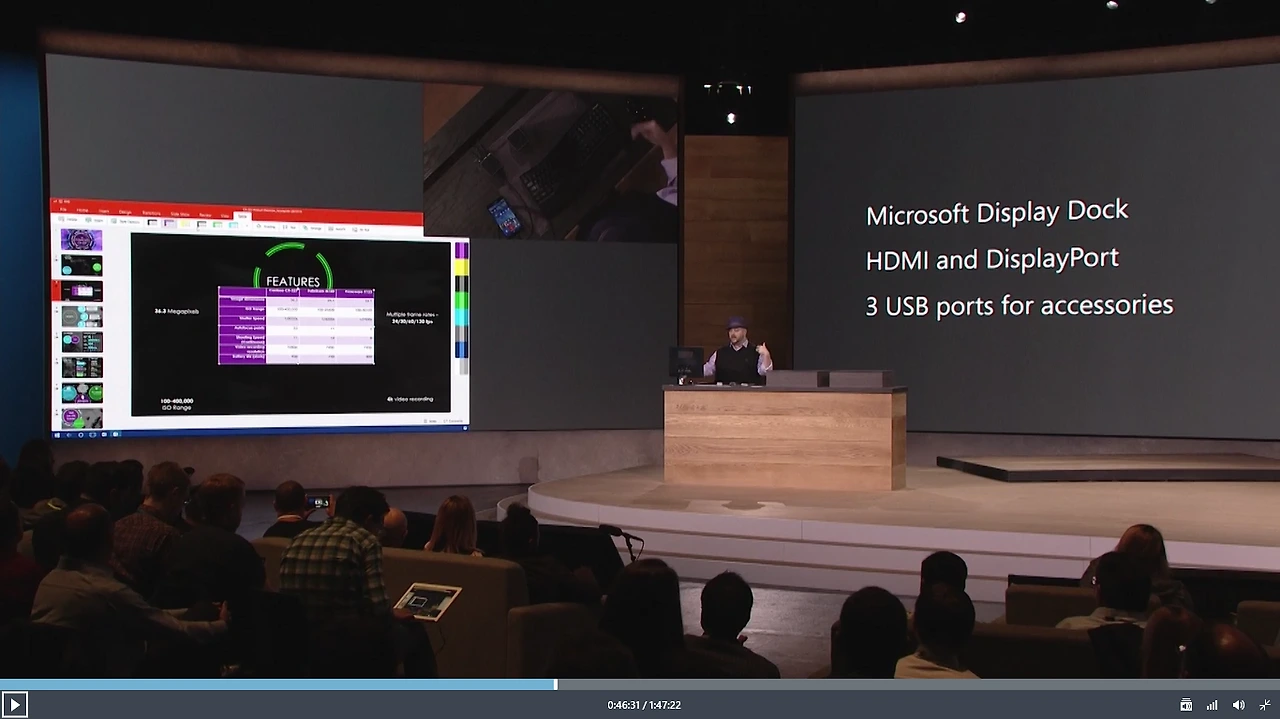Click the 0:46:31 / 1:47:22 time display
This screenshot has height=719, width=1280.
tap(644, 705)
